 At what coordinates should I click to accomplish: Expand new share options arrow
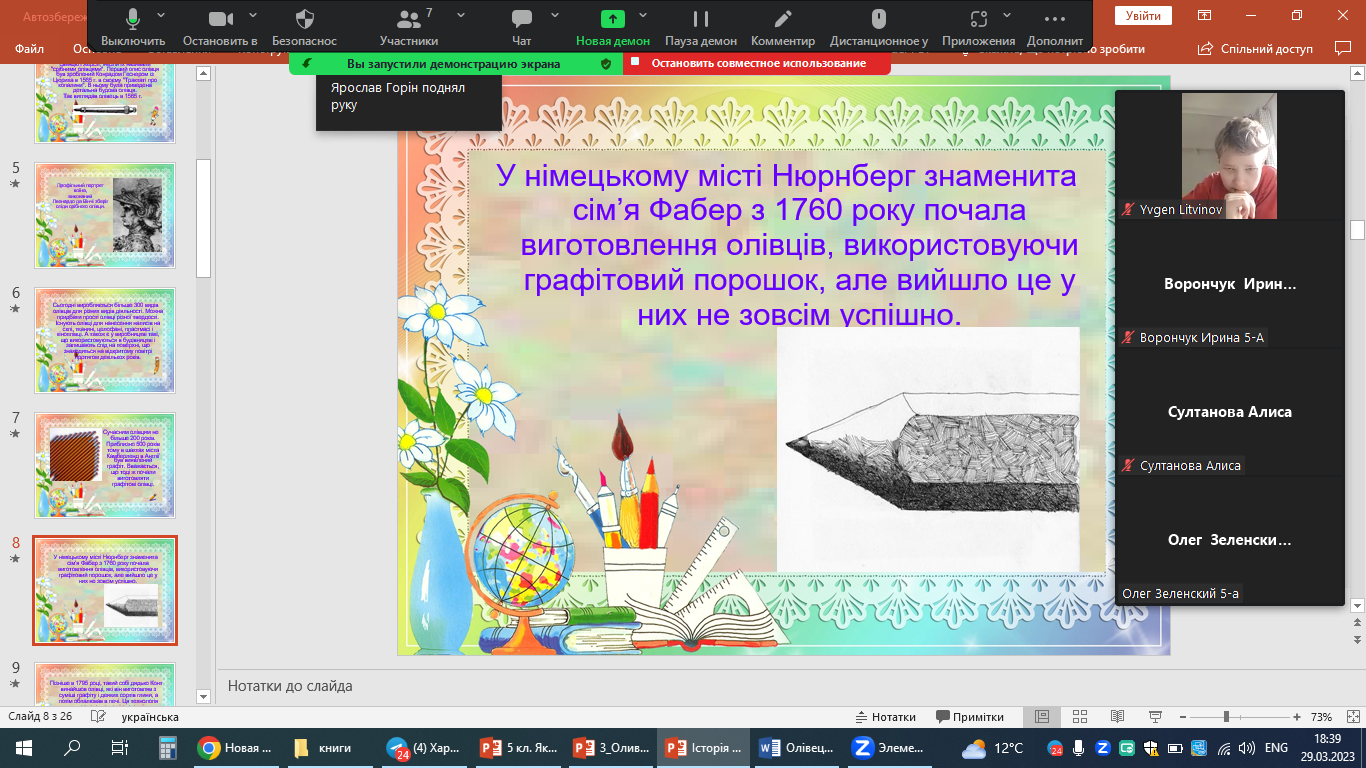pyautogui.click(x=642, y=16)
